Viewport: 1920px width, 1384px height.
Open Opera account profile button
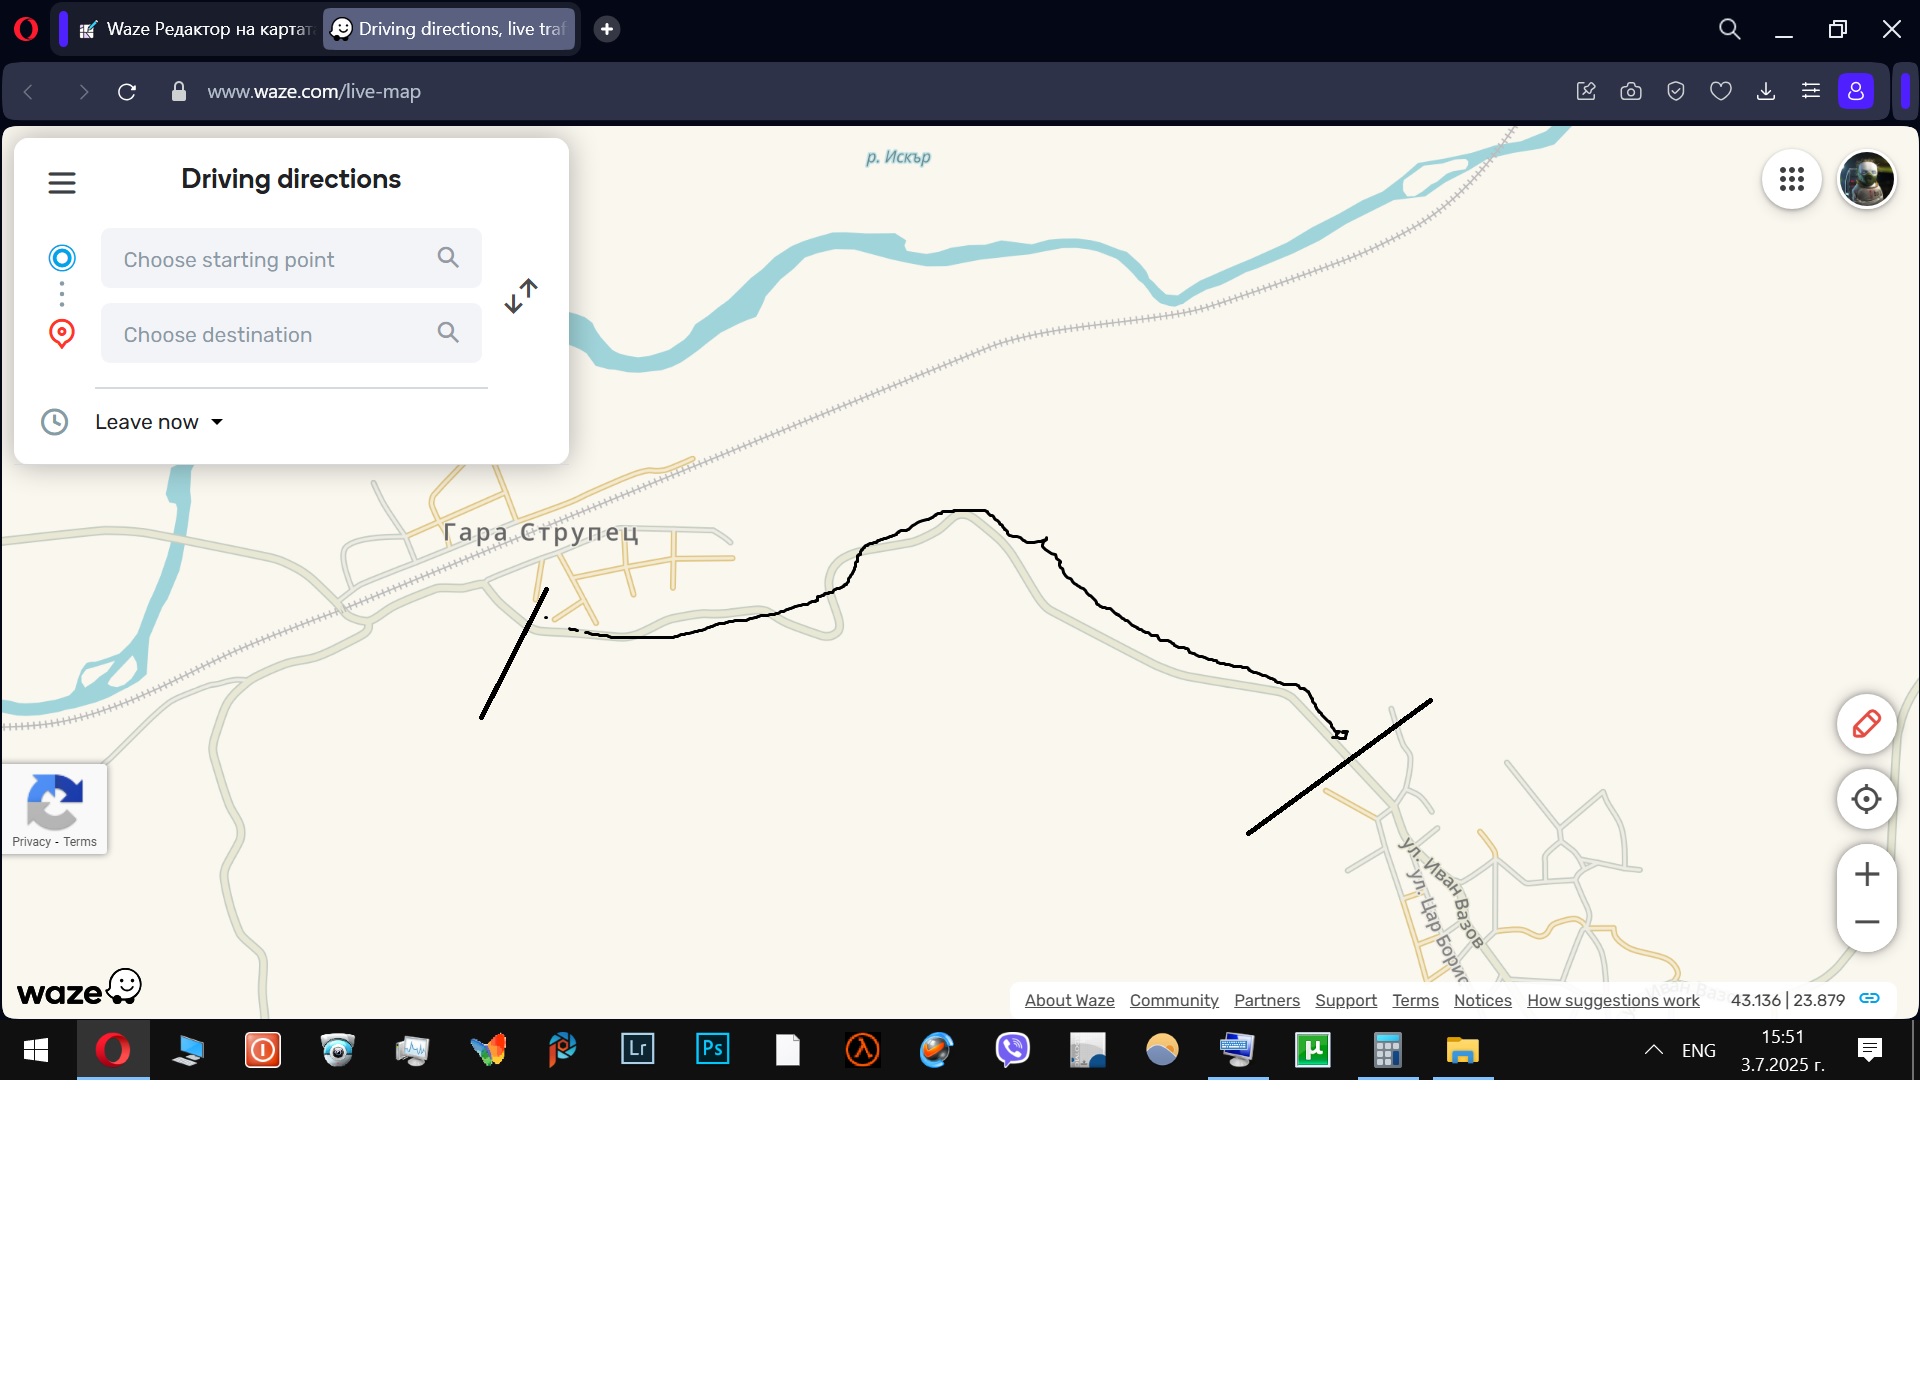click(1856, 92)
